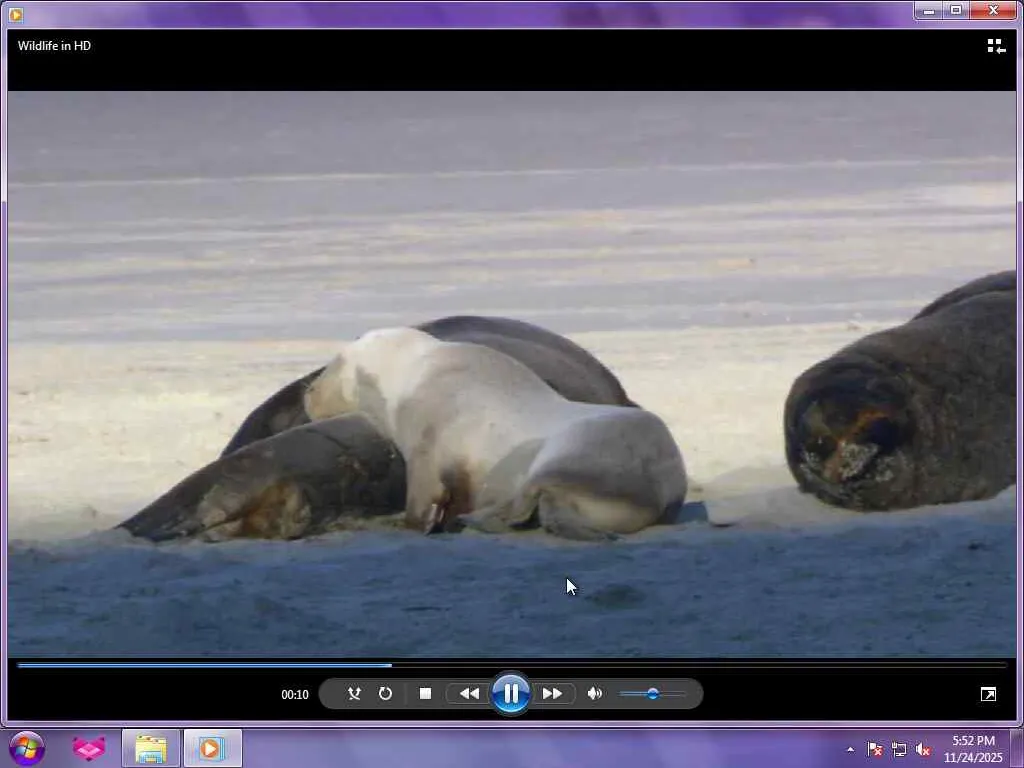1024x768 pixels.
Task: Show hidden system tray icons
Action: coord(850,749)
